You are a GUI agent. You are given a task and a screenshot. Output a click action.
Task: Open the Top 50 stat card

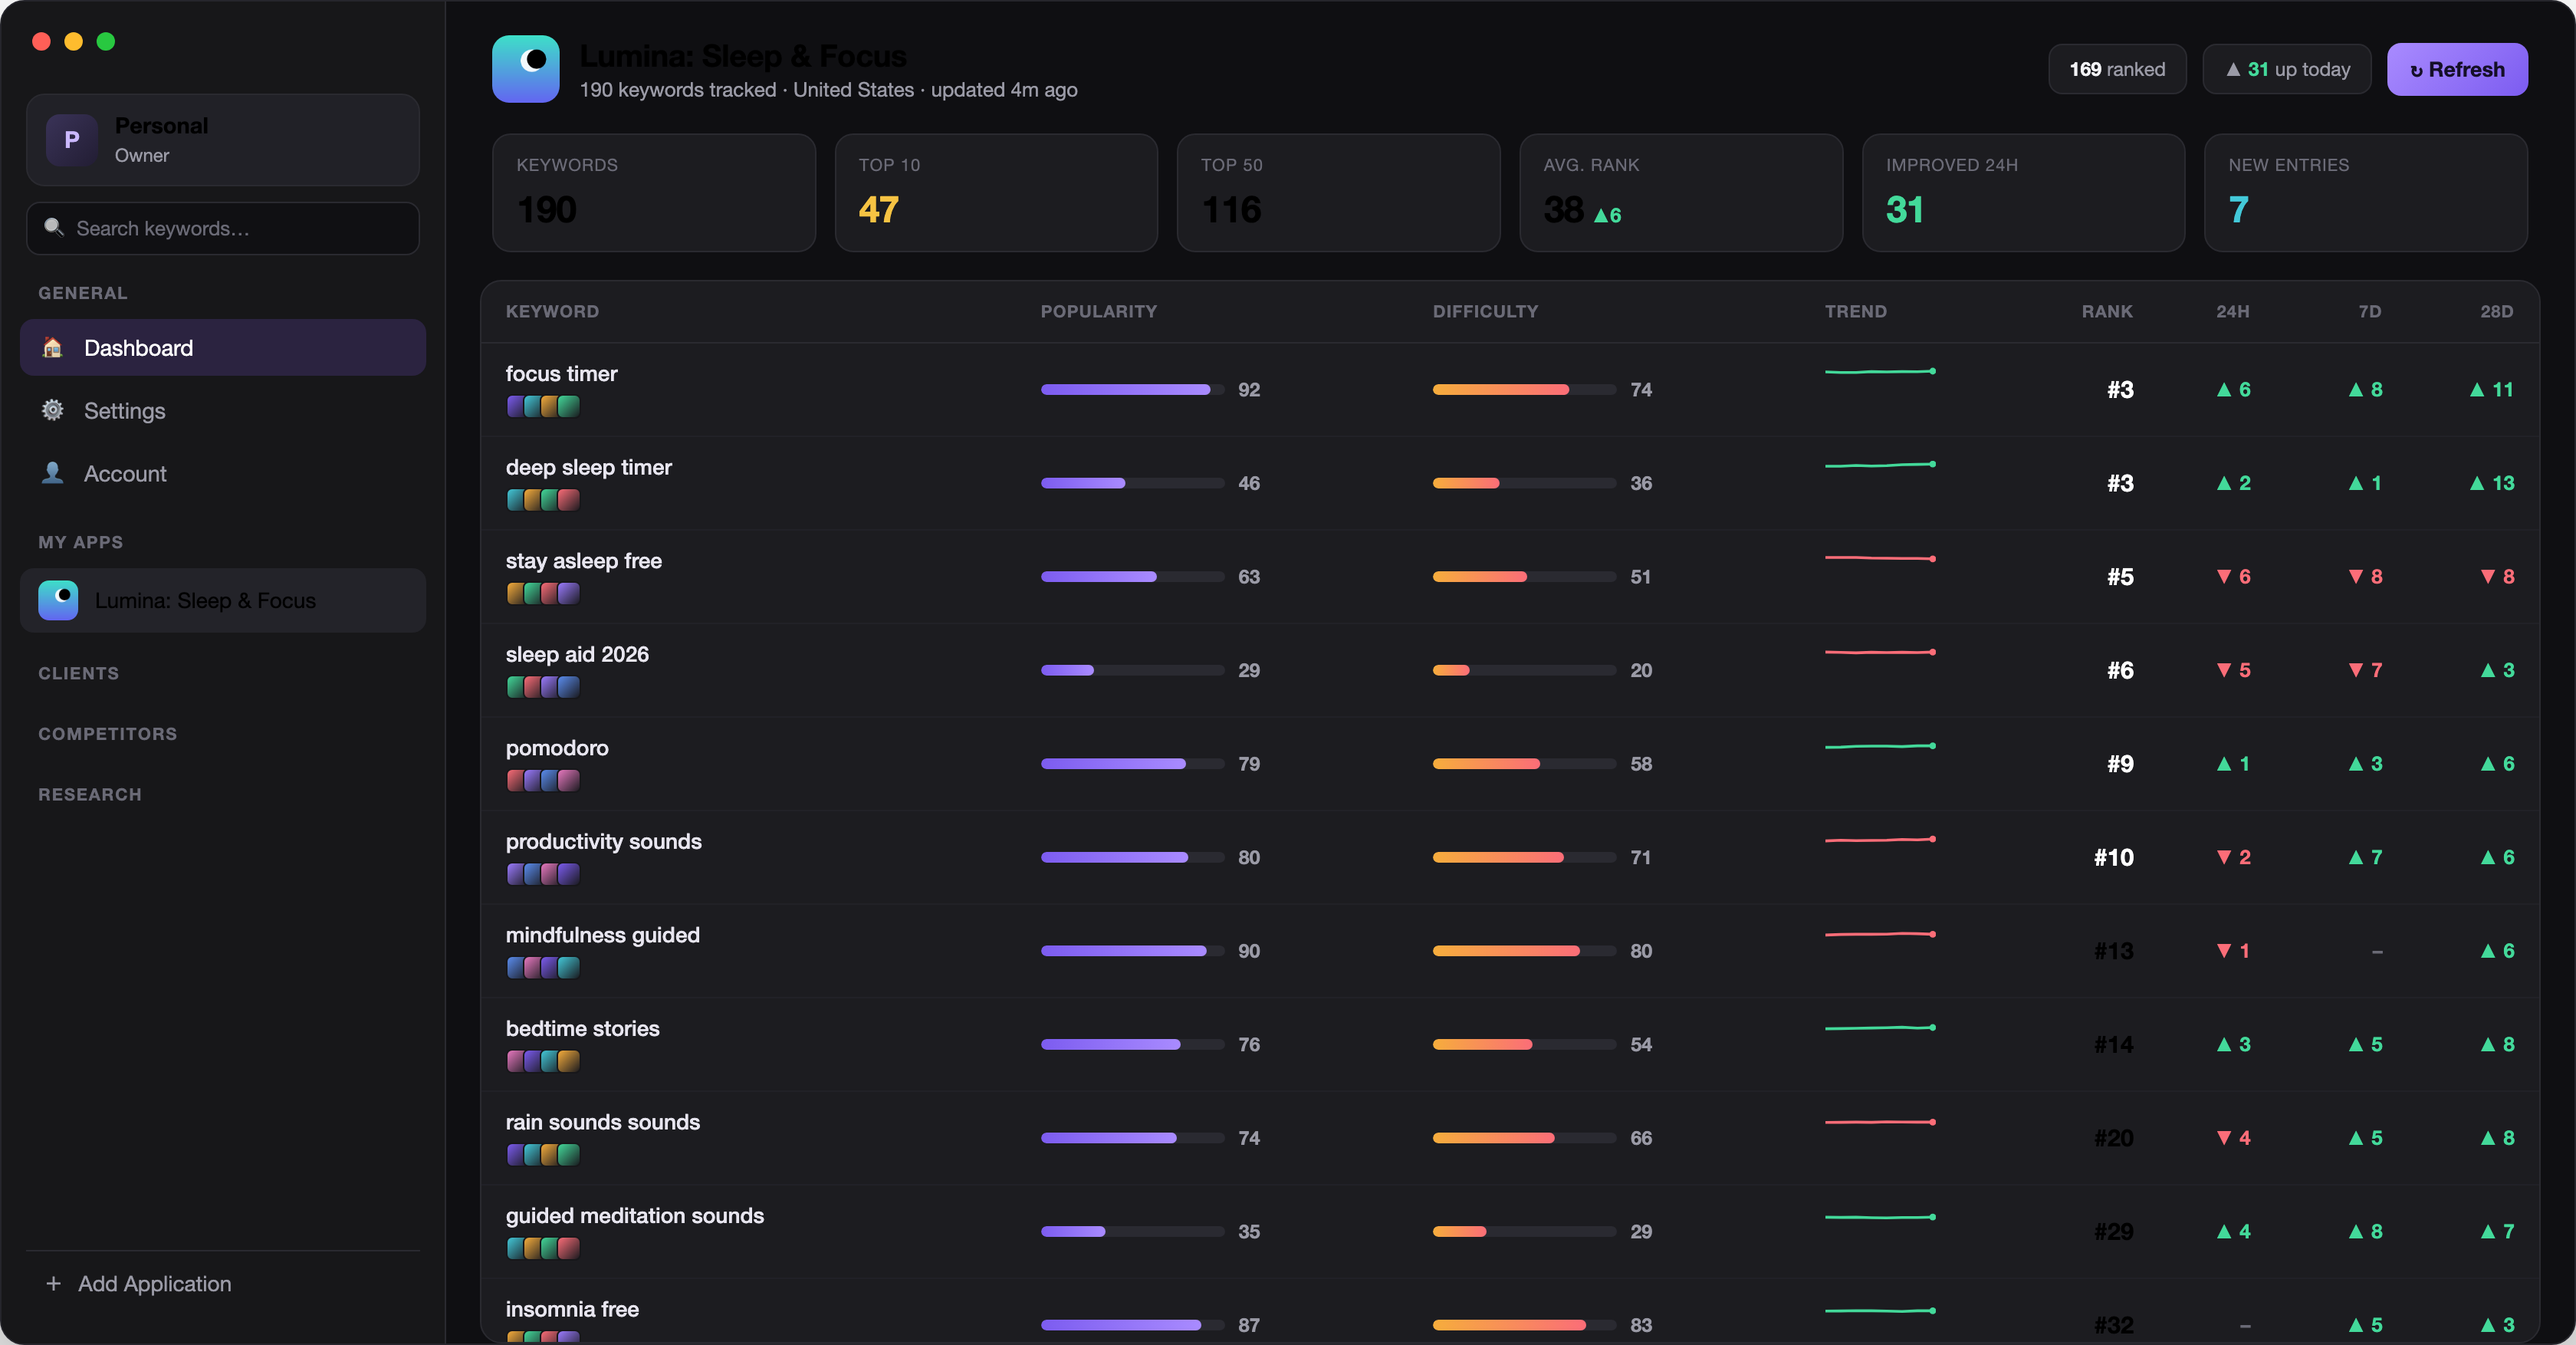pos(1338,193)
